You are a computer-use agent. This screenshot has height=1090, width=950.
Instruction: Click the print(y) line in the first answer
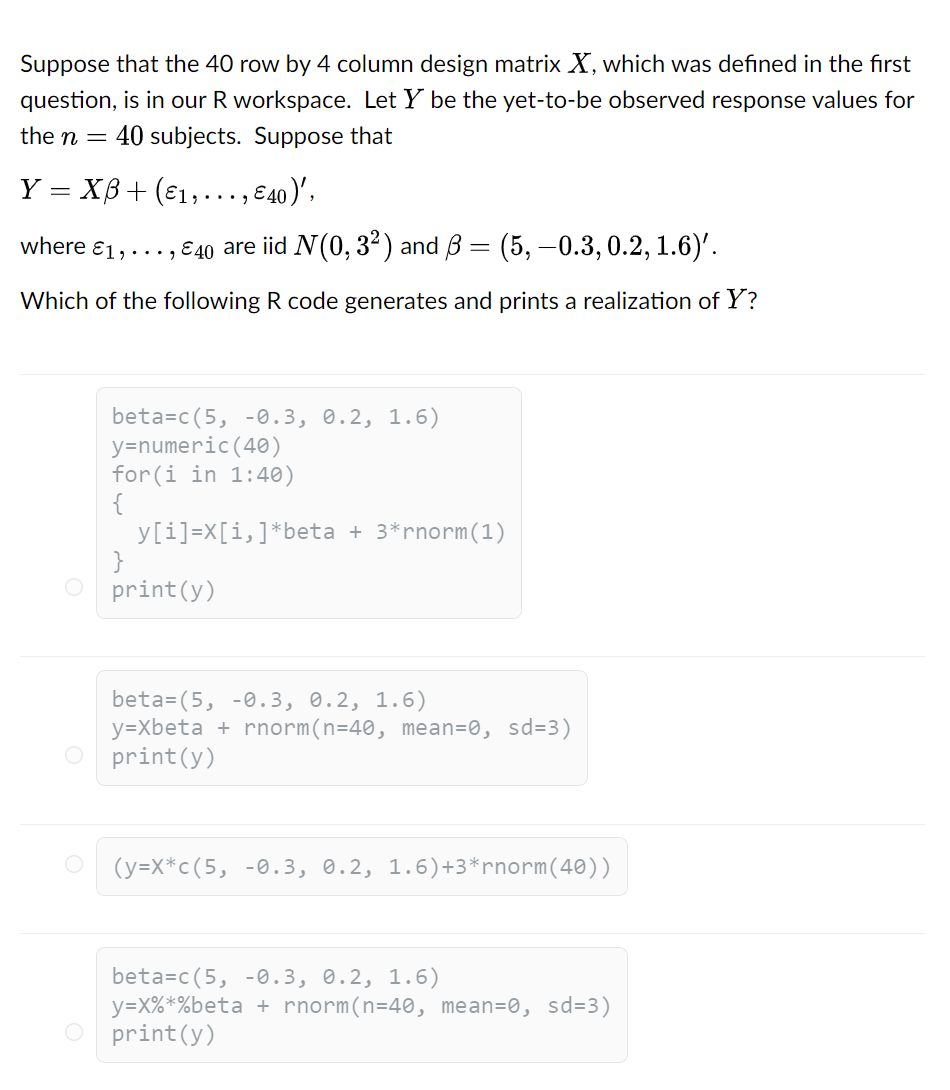tap(162, 589)
